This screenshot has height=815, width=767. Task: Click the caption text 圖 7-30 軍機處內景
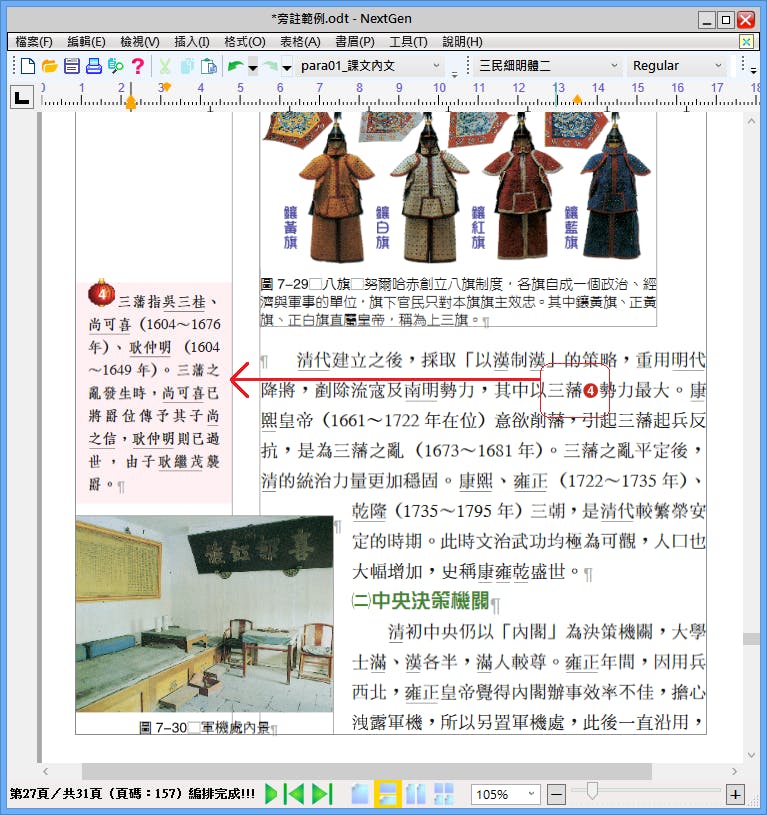(x=205, y=728)
